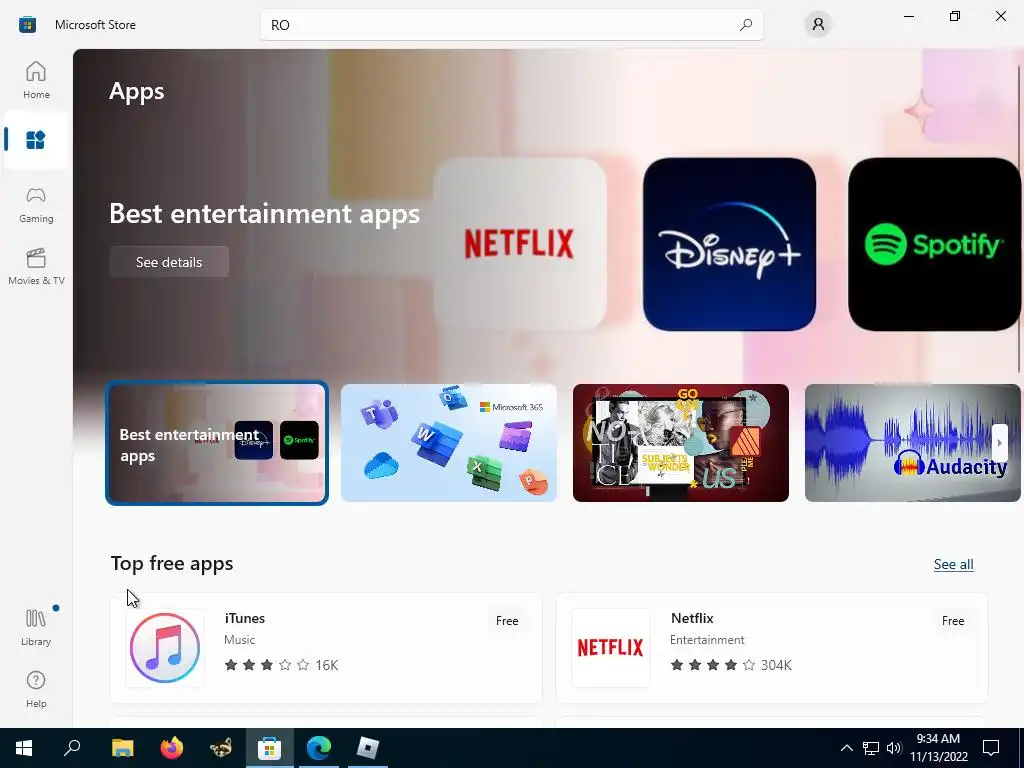Click the iTunes app title

coord(245,618)
